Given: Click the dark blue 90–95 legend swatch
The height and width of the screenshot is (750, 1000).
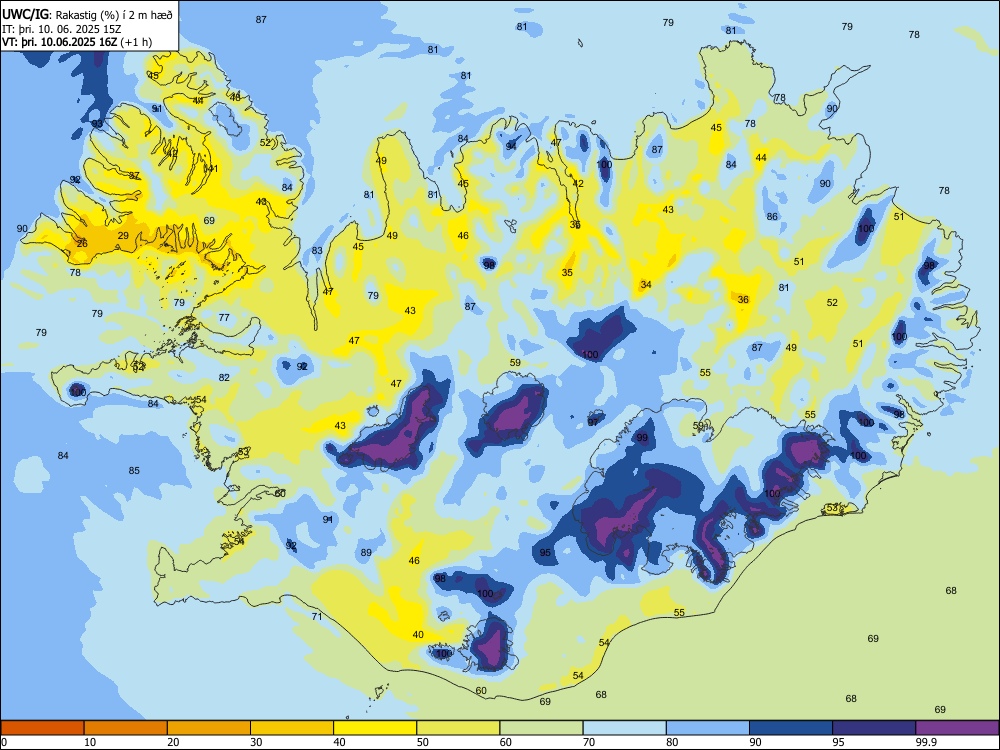Looking at the screenshot, I should coord(791,728).
